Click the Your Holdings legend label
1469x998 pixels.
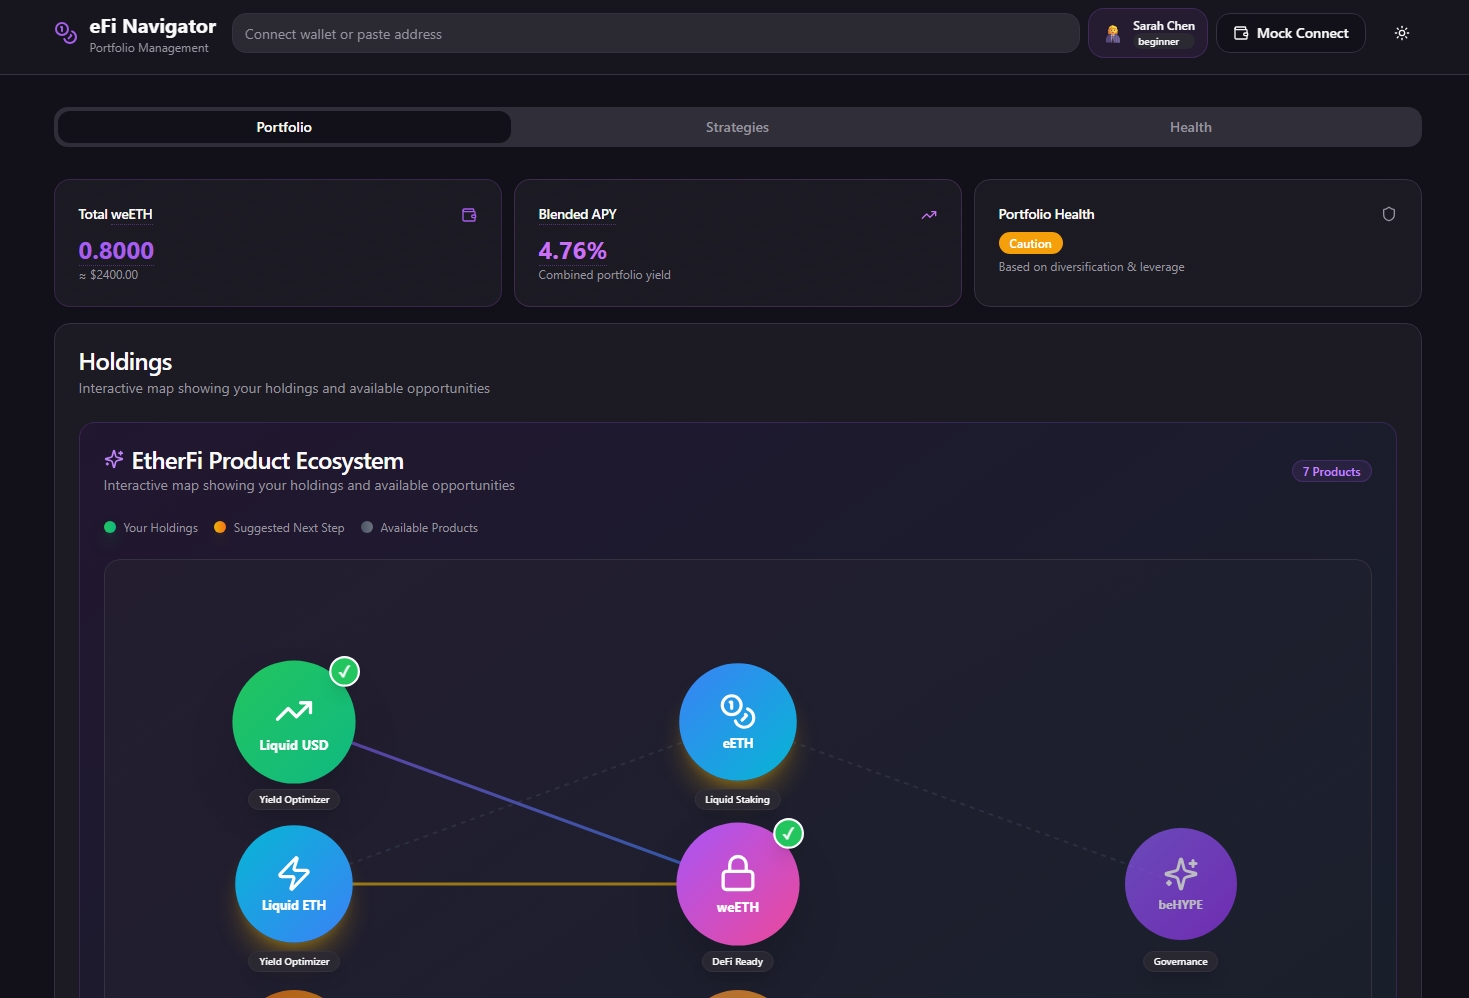(160, 528)
